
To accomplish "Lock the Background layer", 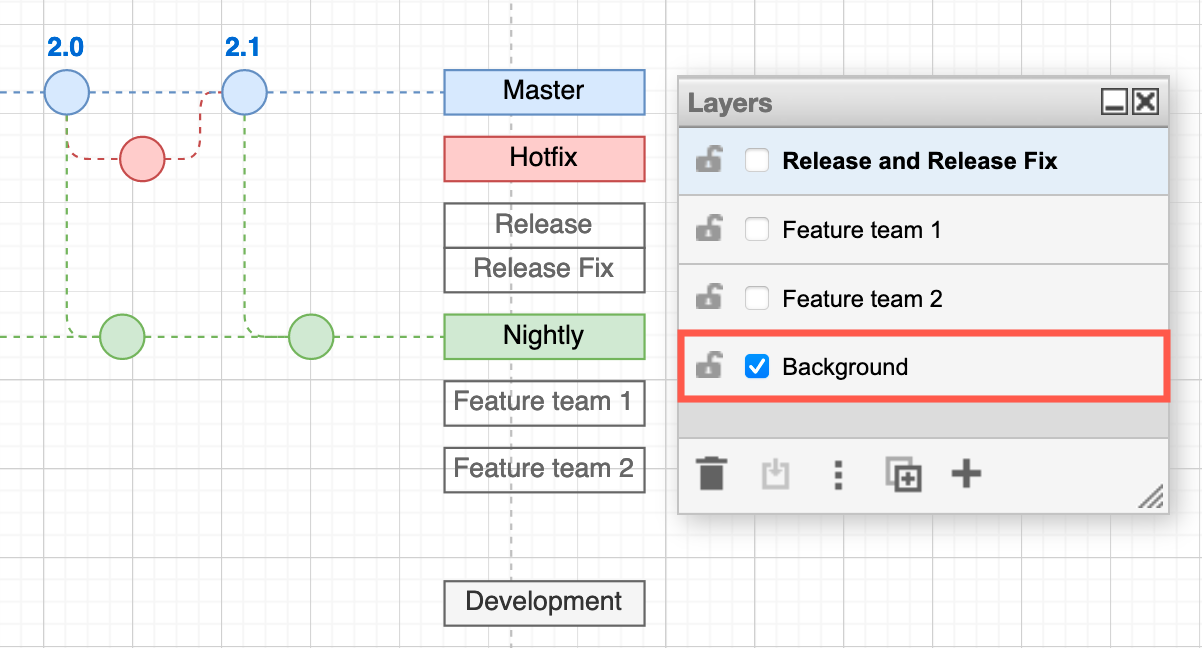I will (x=709, y=366).
